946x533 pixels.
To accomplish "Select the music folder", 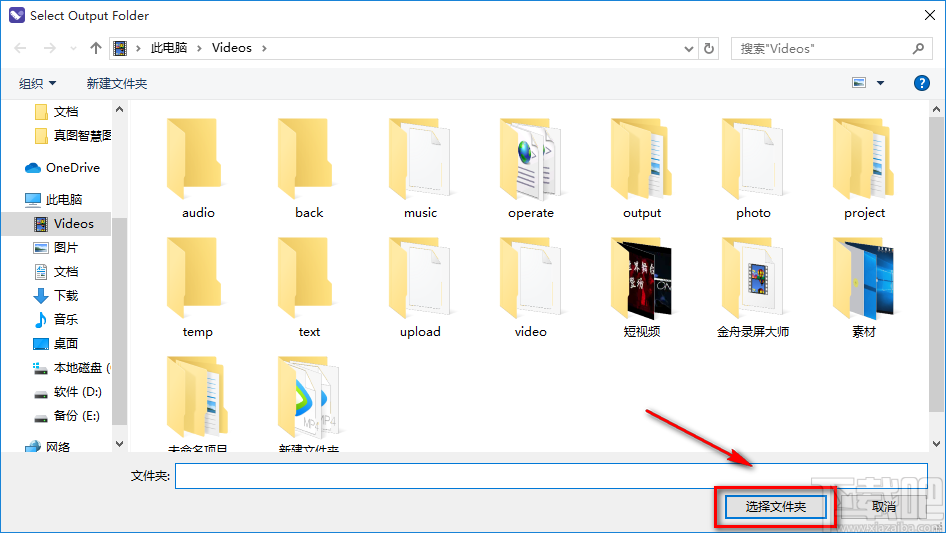I will click(420, 169).
